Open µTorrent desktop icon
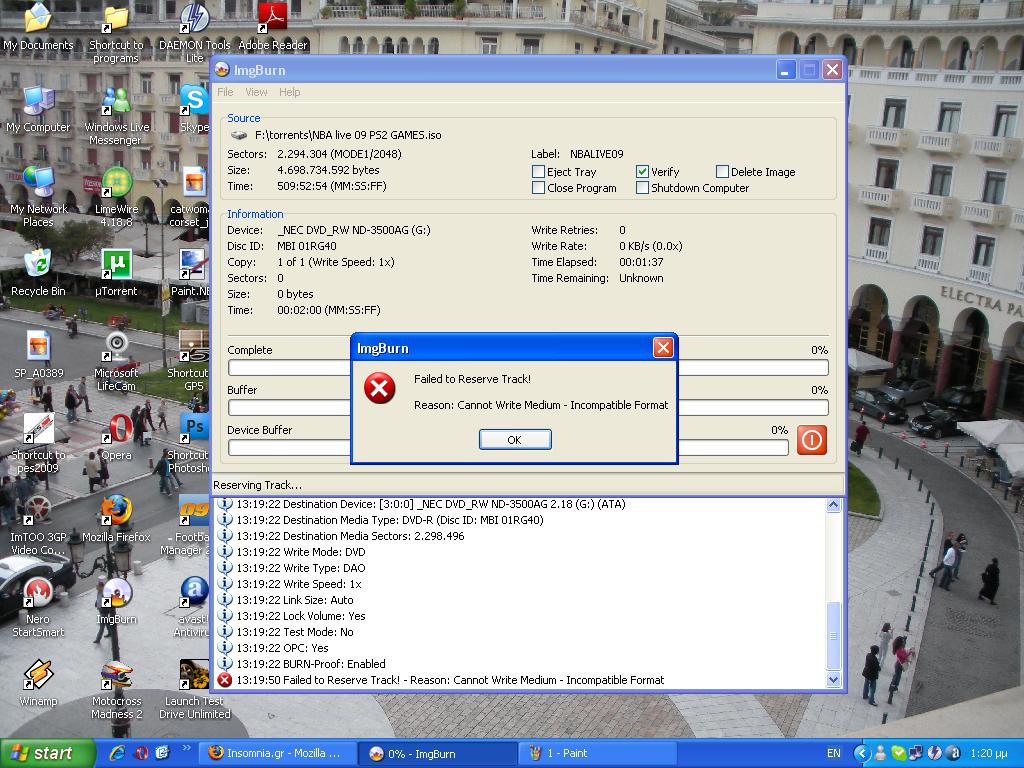This screenshot has height=768, width=1024. 116,273
